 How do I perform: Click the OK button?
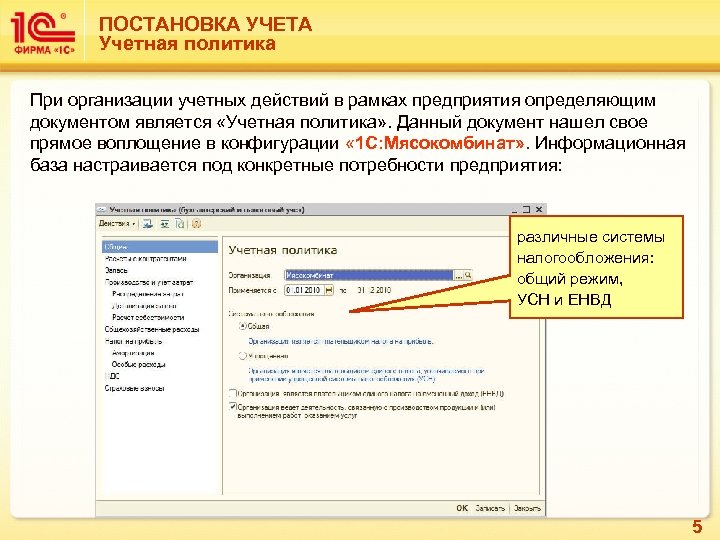(x=462, y=508)
